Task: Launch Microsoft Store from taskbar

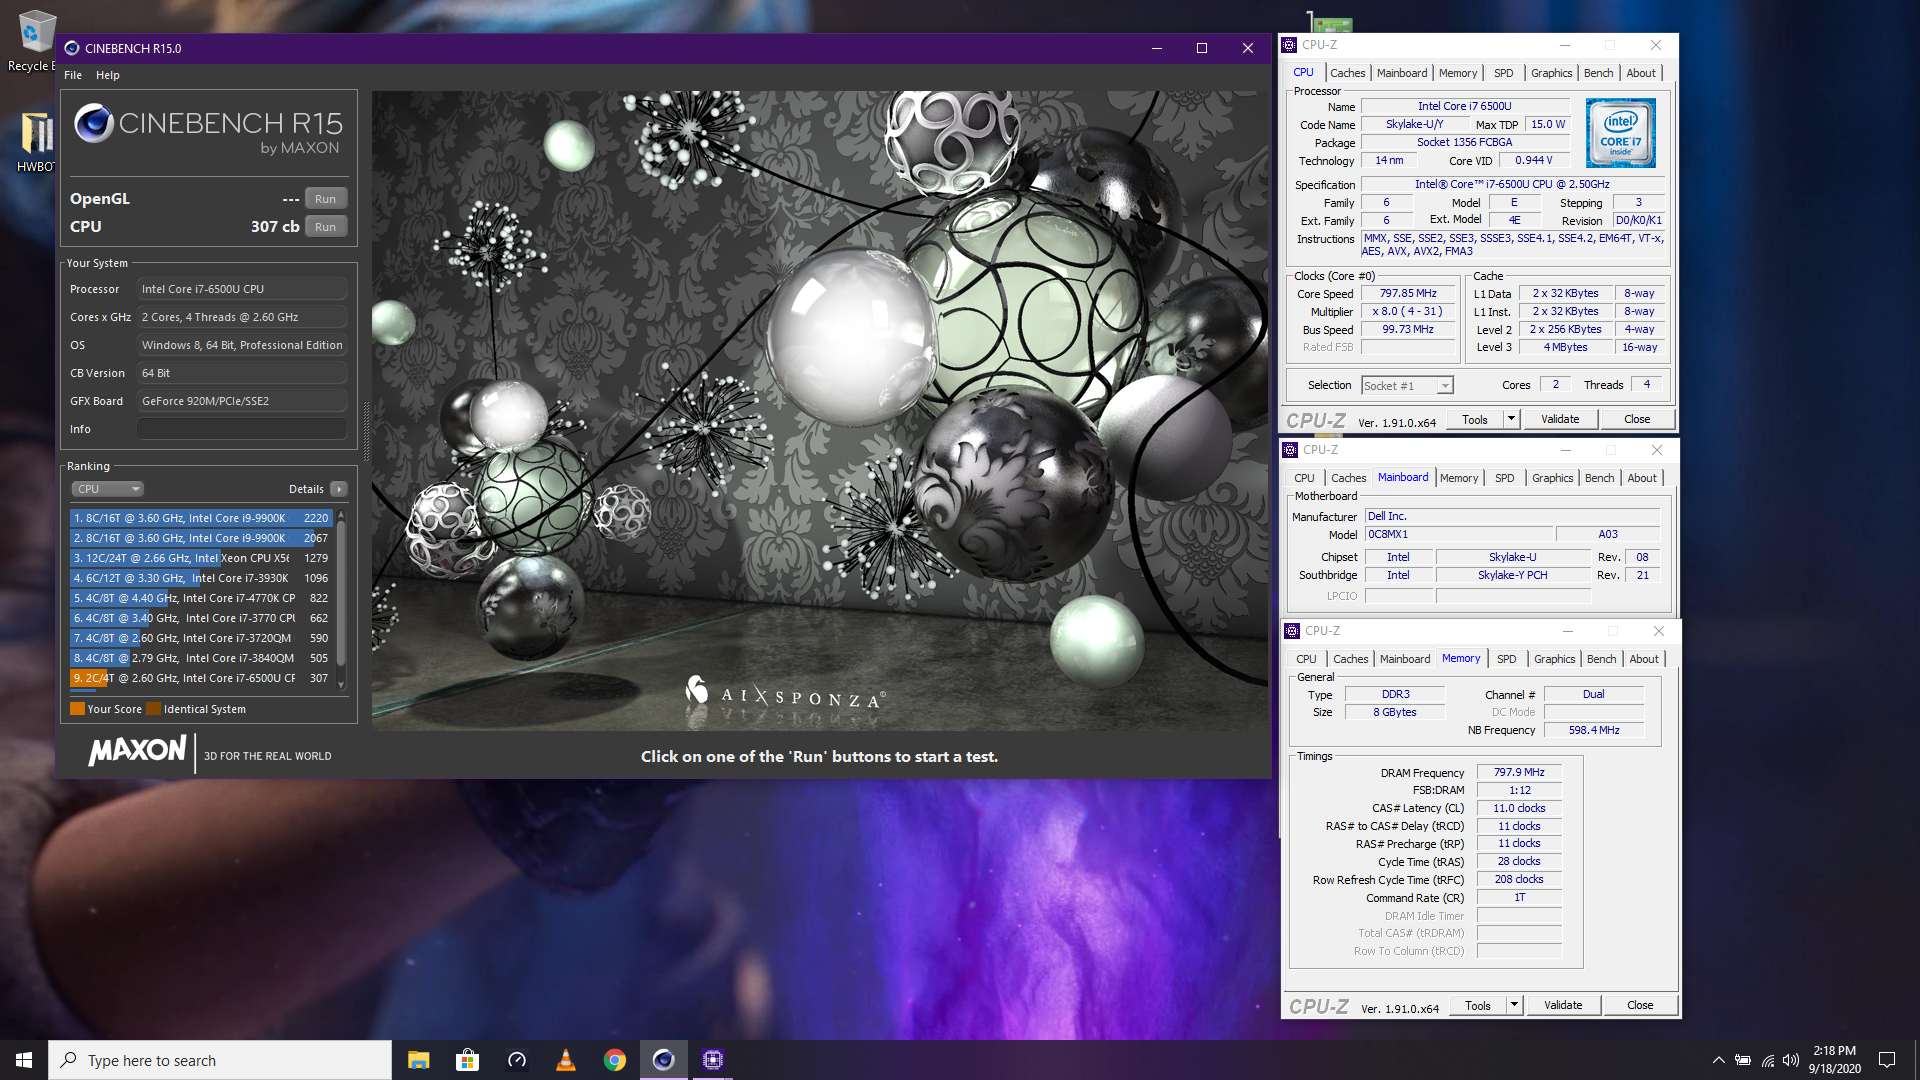Action: click(x=467, y=1060)
